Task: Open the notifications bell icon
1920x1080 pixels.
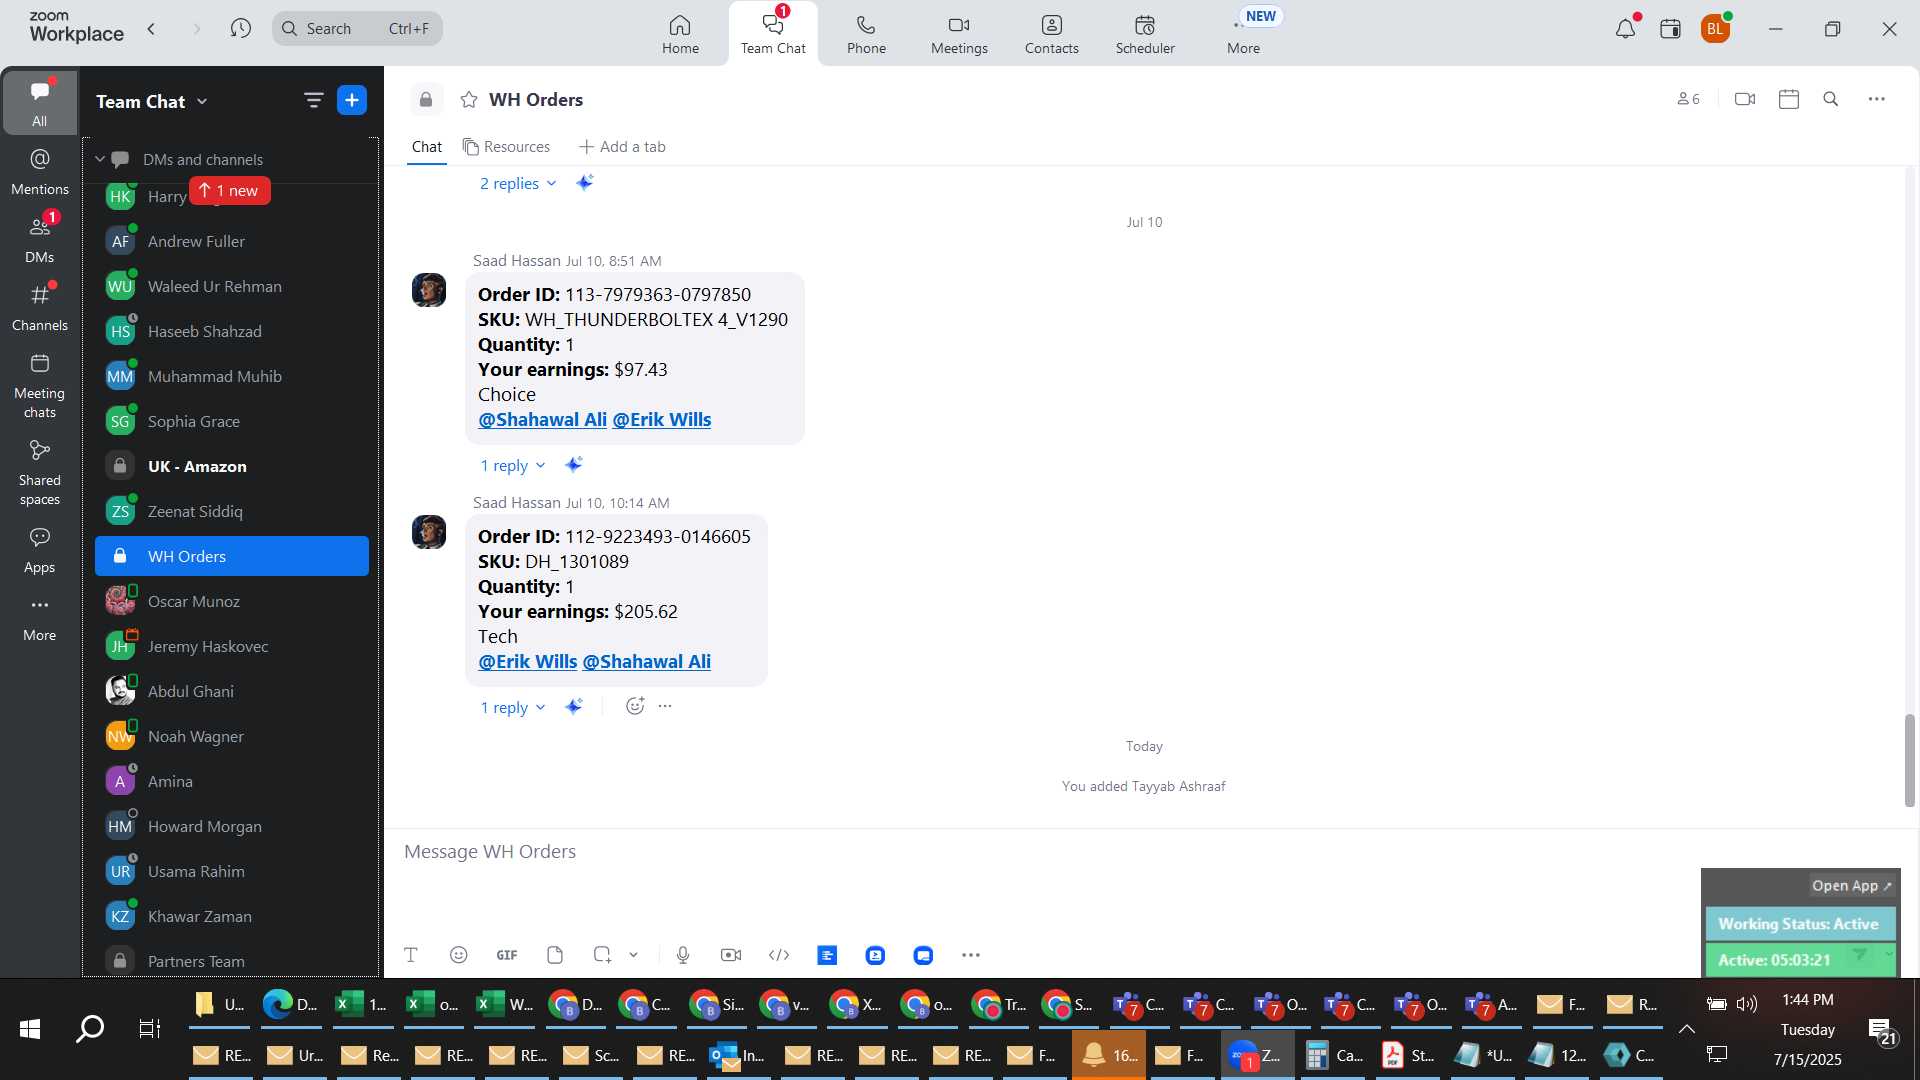Action: coord(1626,28)
